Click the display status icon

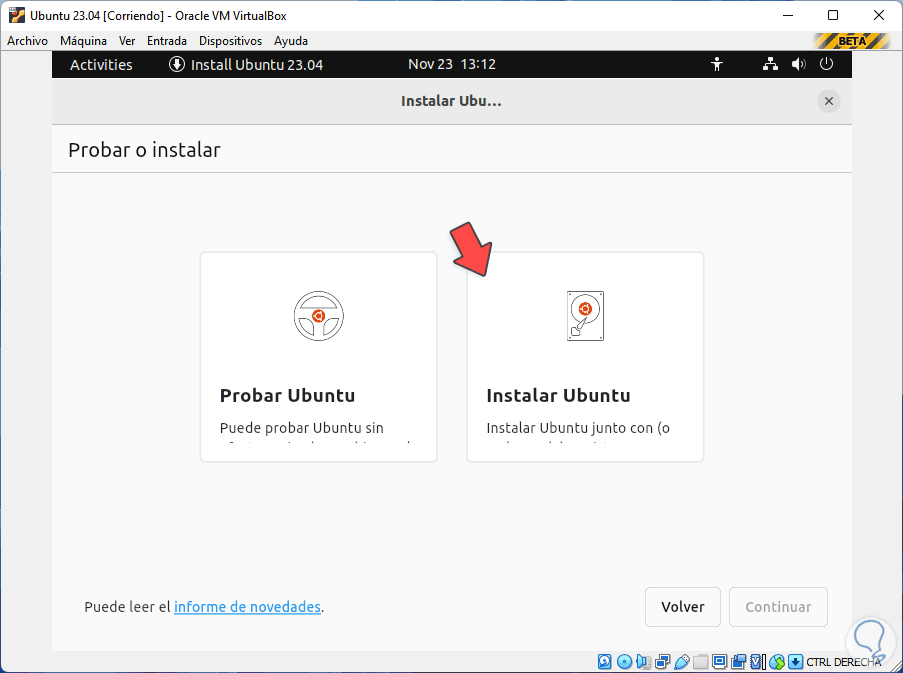coord(719,661)
